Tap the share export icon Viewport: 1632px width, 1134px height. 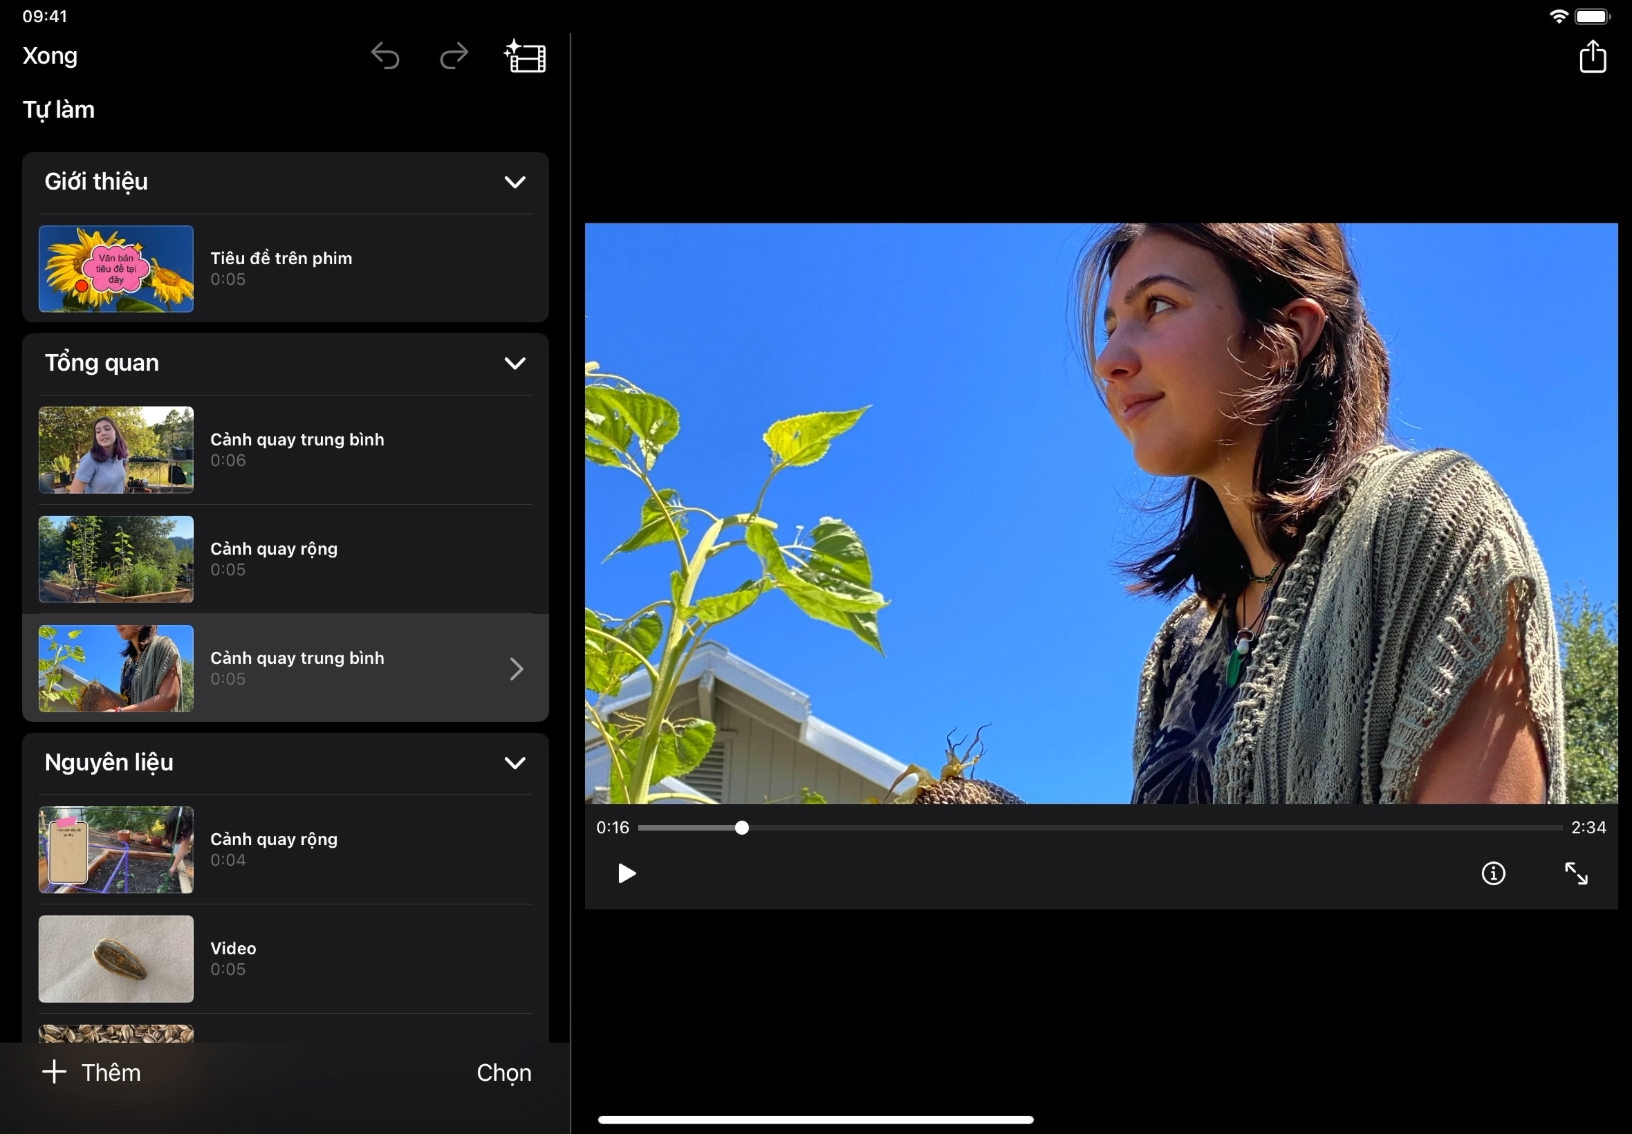pos(1592,57)
